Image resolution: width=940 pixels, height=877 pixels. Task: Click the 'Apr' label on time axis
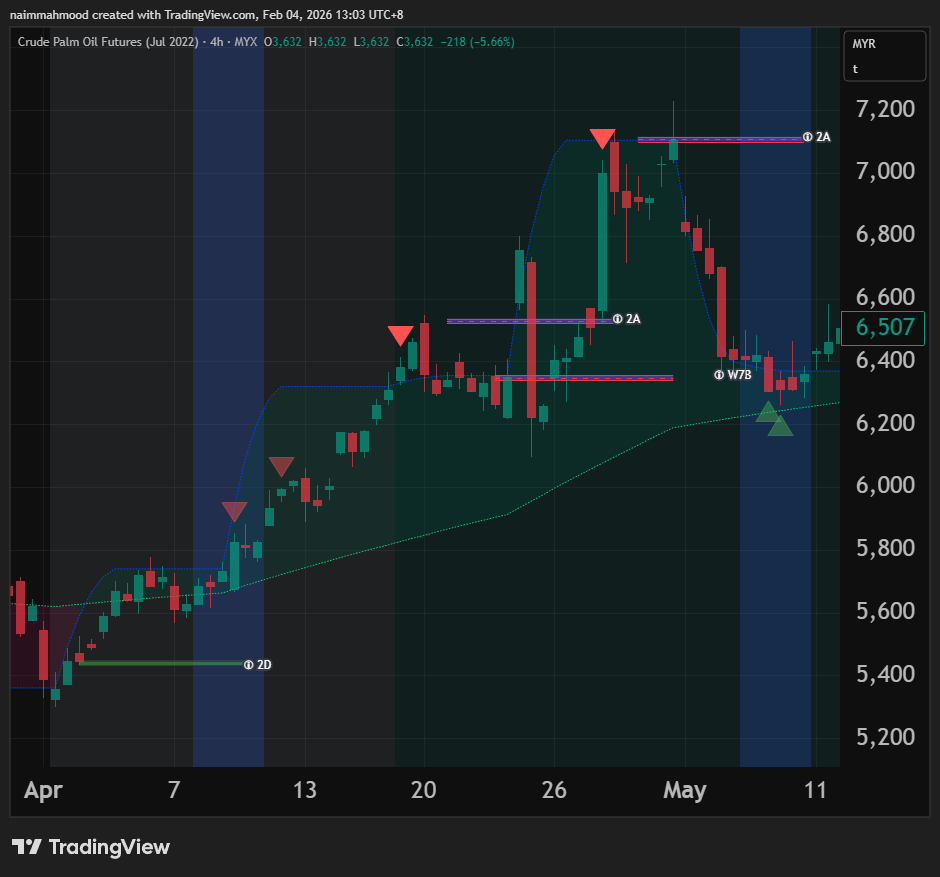click(43, 791)
